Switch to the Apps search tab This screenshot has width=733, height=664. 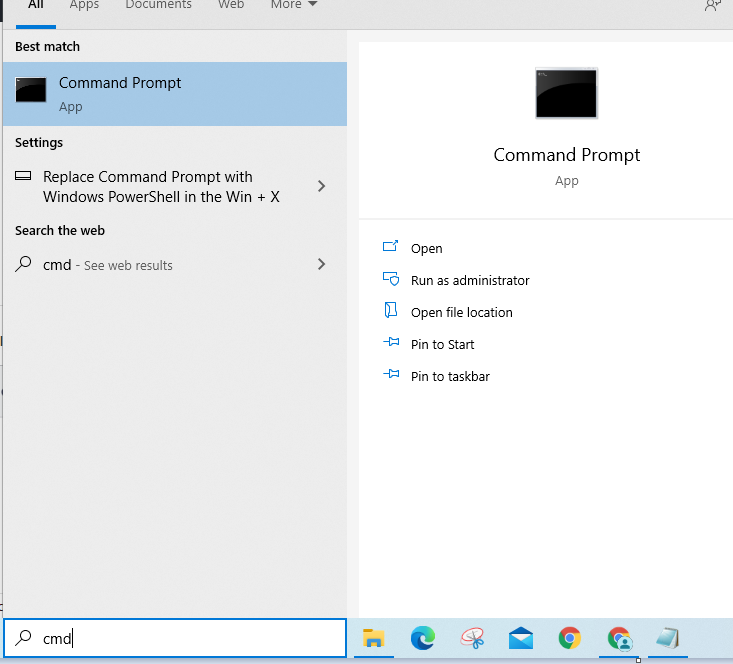coord(84,6)
